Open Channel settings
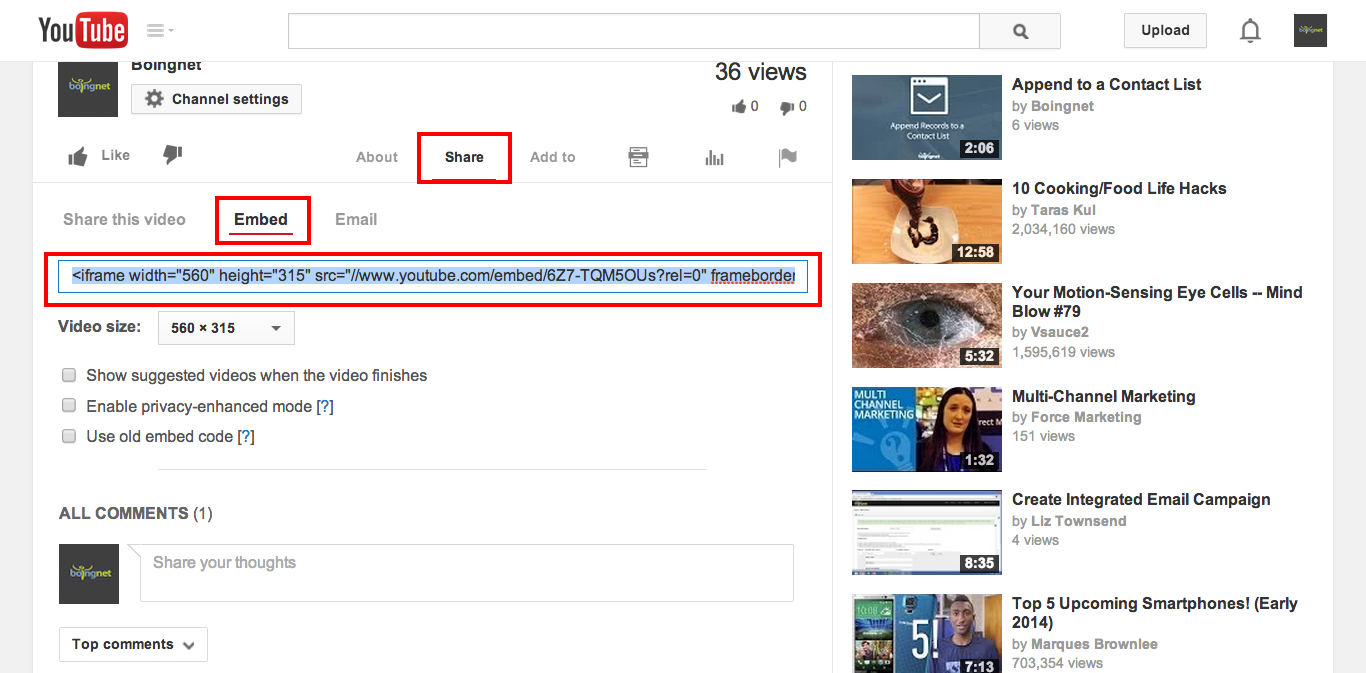Screen dimensions: 1366x673 (x=216, y=99)
